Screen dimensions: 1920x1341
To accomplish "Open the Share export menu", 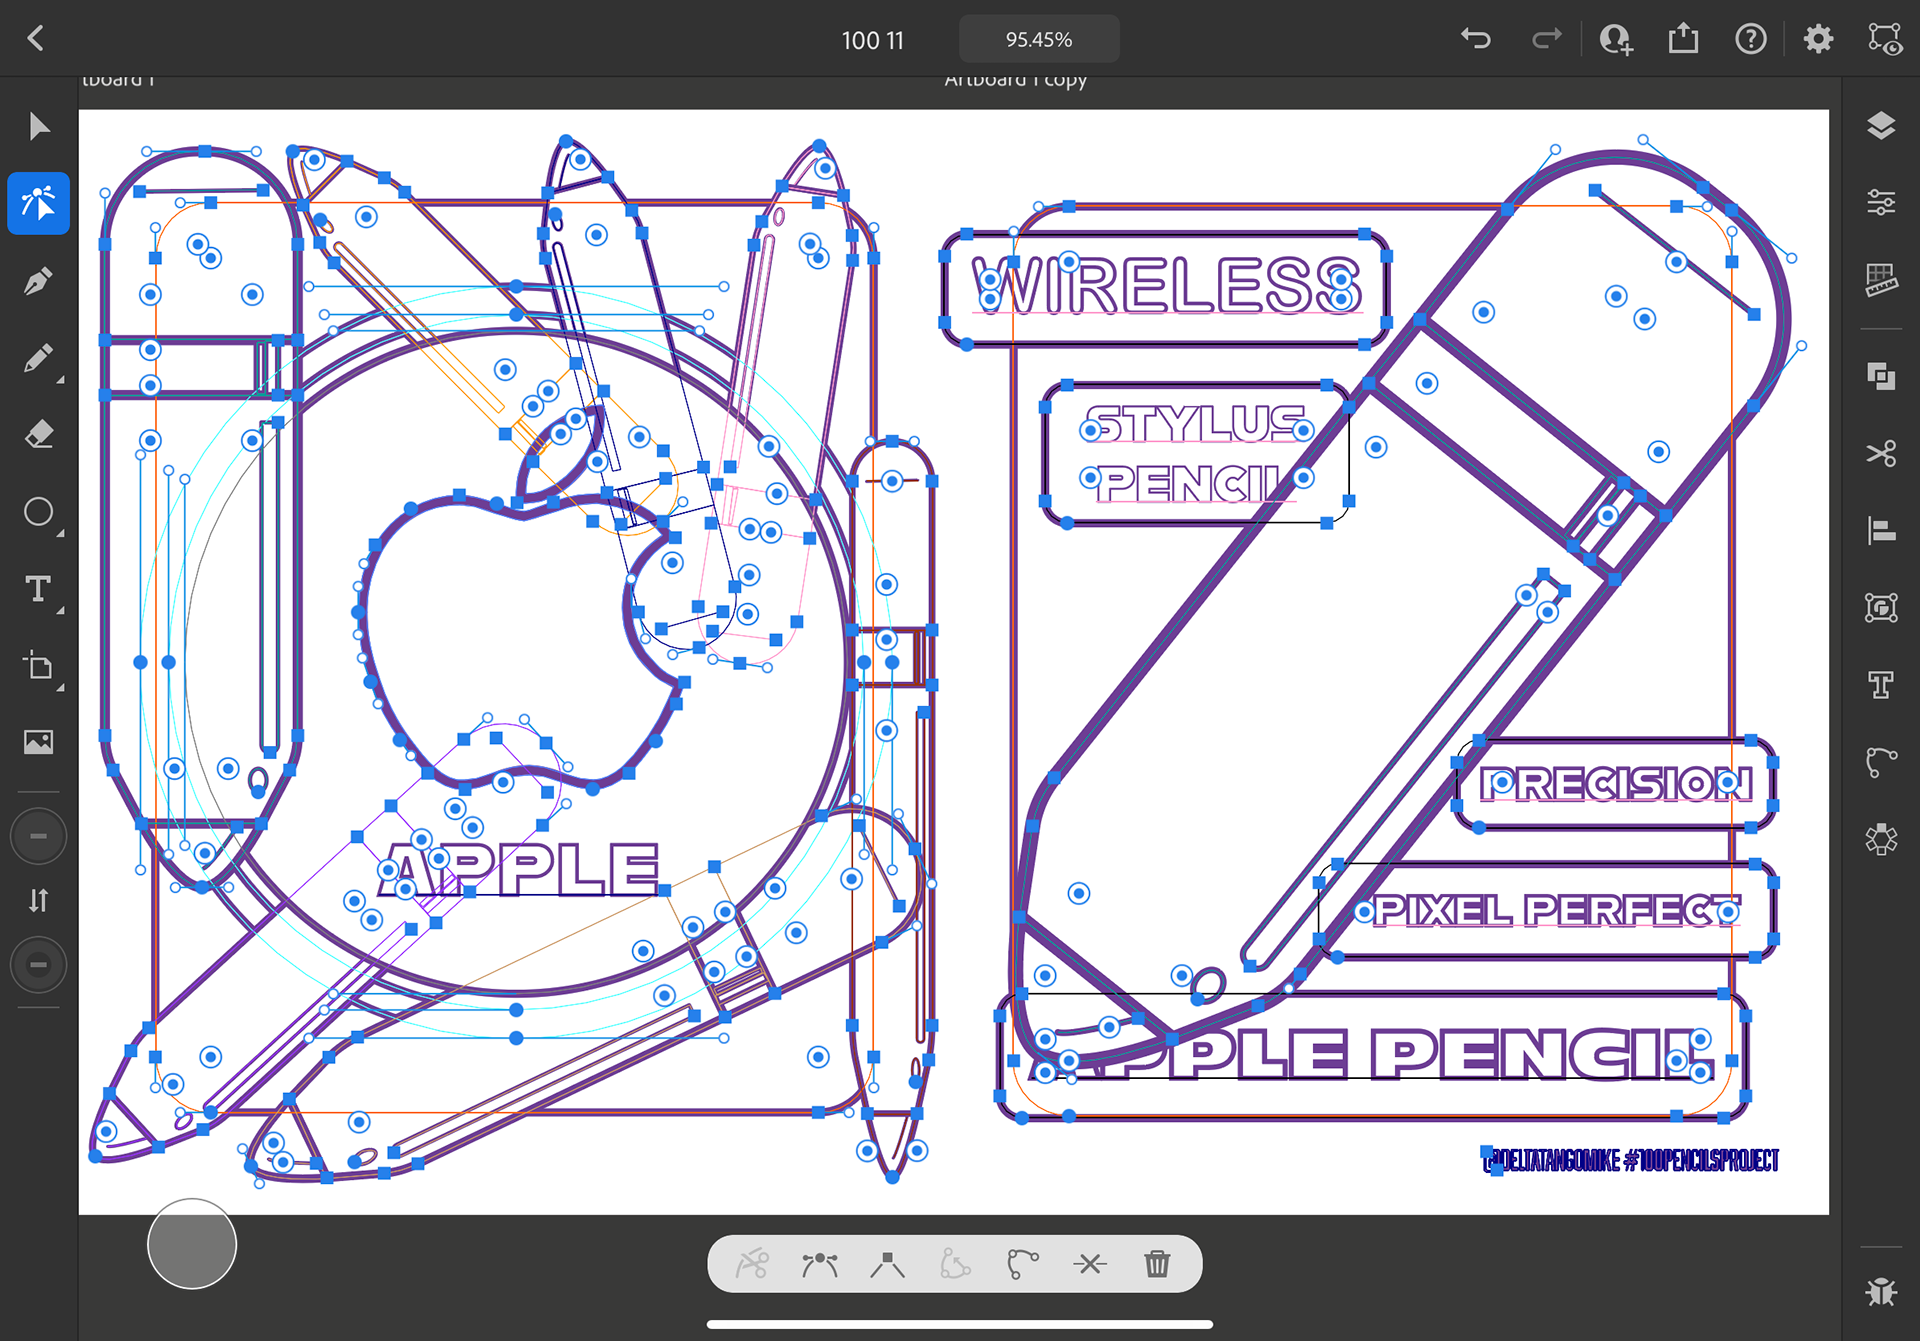I will [x=1683, y=39].
